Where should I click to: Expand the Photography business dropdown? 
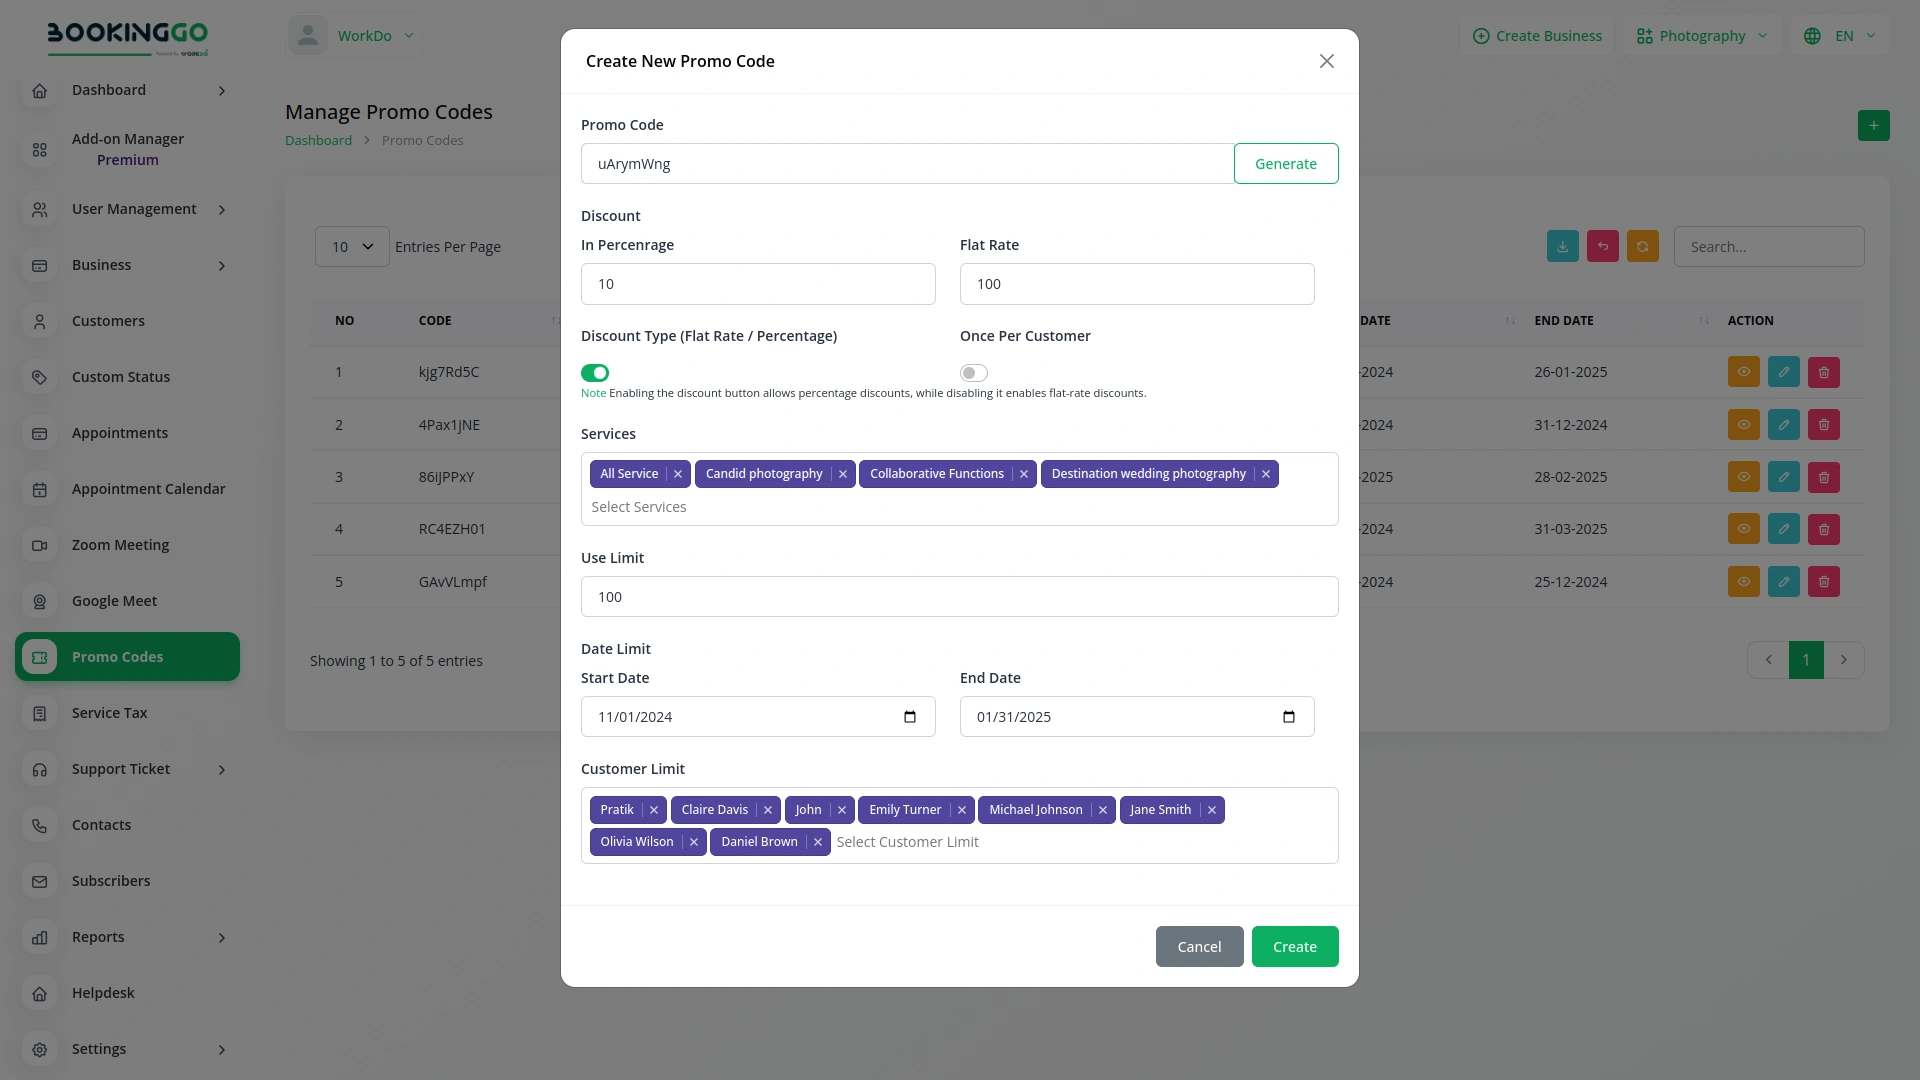tap(1700, 35)
